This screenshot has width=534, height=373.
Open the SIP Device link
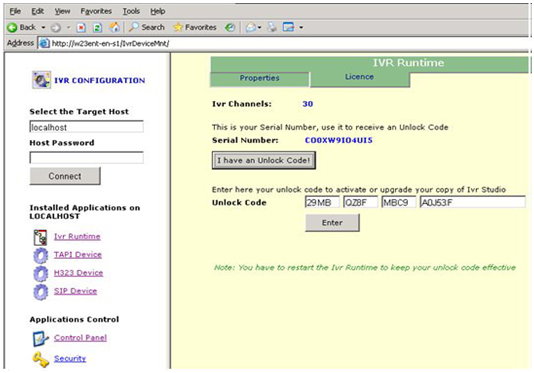point(76,291)
